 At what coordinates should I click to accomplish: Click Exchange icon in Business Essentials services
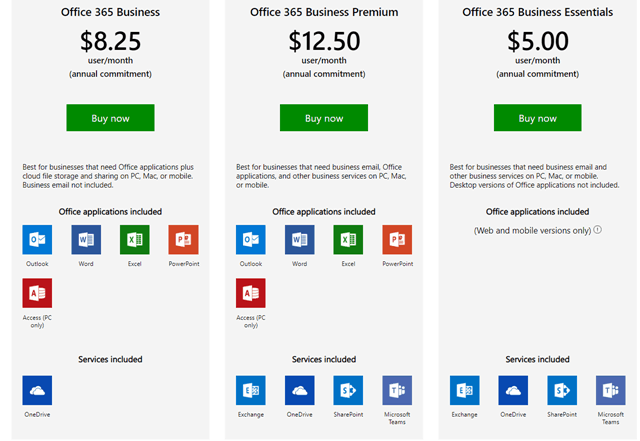point(464,390)
